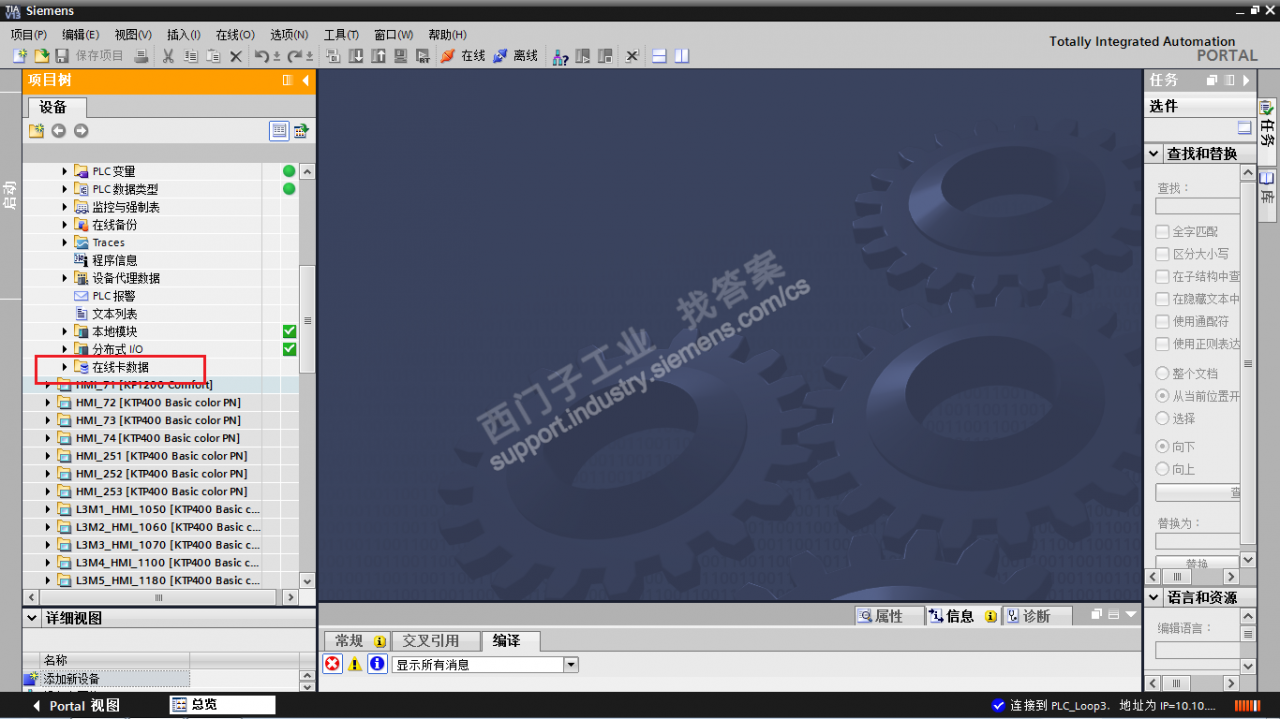Screen dimensions: 1280x719
Task: Enable 使用正则表达式 checkbox
Action: (1162, 344)
